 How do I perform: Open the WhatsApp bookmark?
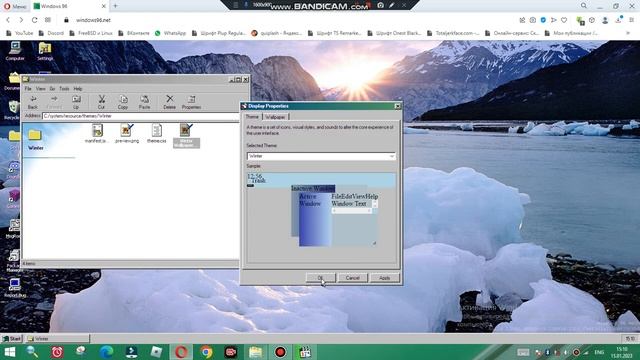click(x=170, y=33)
